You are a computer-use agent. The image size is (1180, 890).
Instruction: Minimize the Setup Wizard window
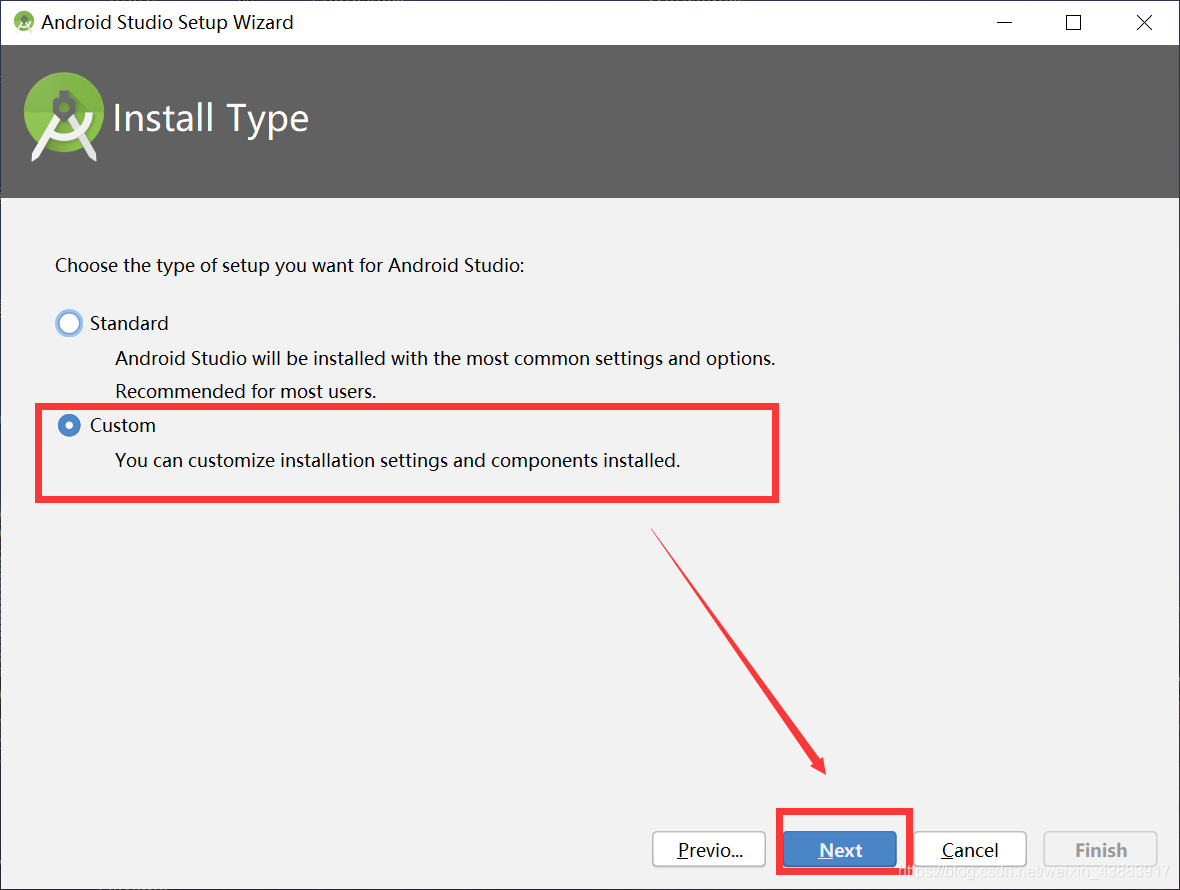pos(1004,23)
